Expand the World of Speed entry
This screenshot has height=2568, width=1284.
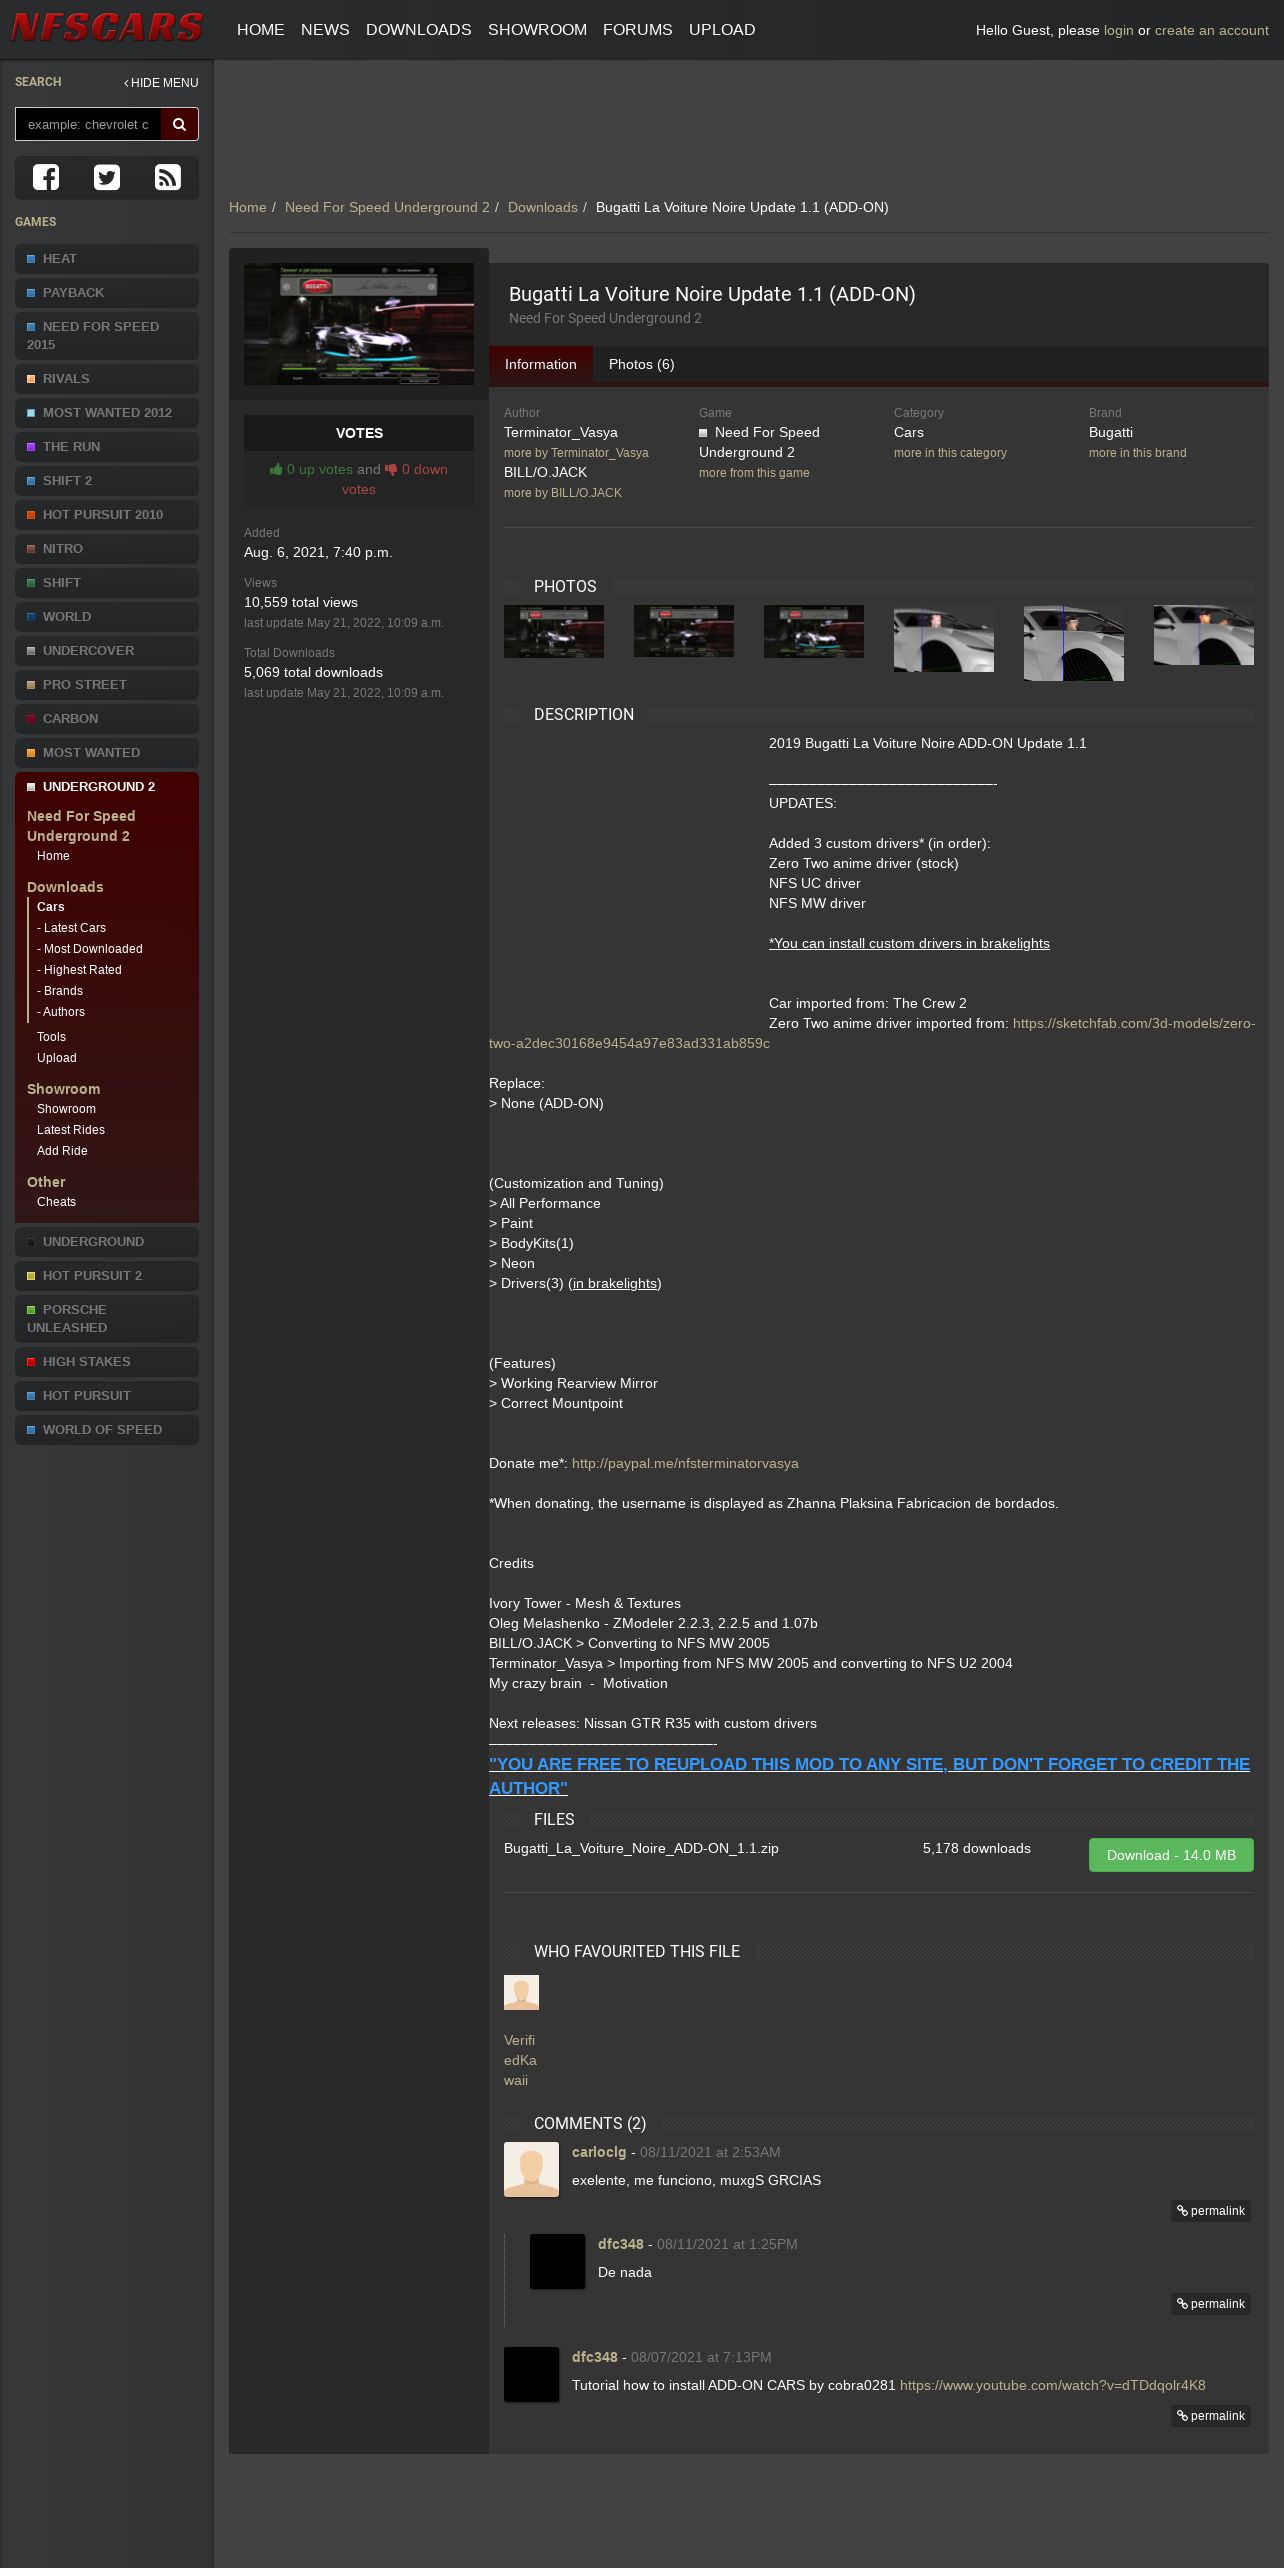[x=107, y=1430]
